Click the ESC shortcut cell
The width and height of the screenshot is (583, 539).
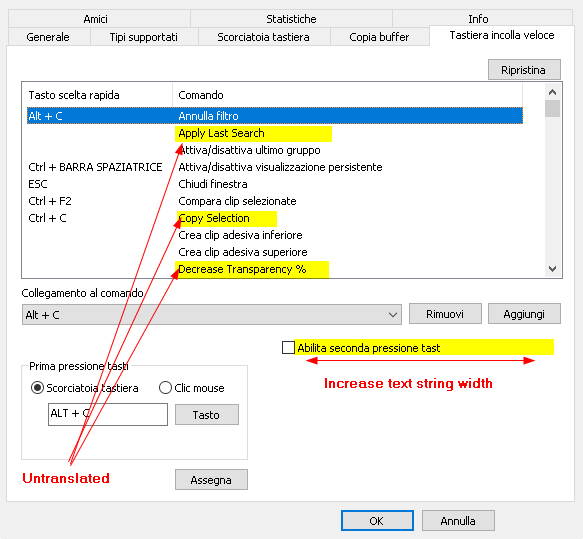pyautogui.click(x=38, y=184)
